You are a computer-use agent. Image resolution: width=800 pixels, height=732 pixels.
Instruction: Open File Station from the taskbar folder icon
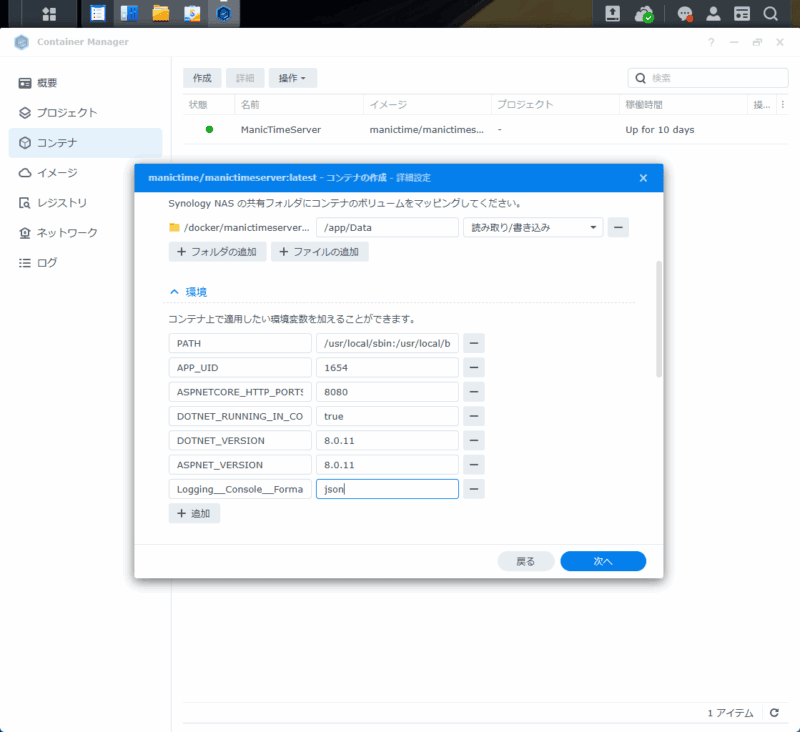(x=160, y=14)
